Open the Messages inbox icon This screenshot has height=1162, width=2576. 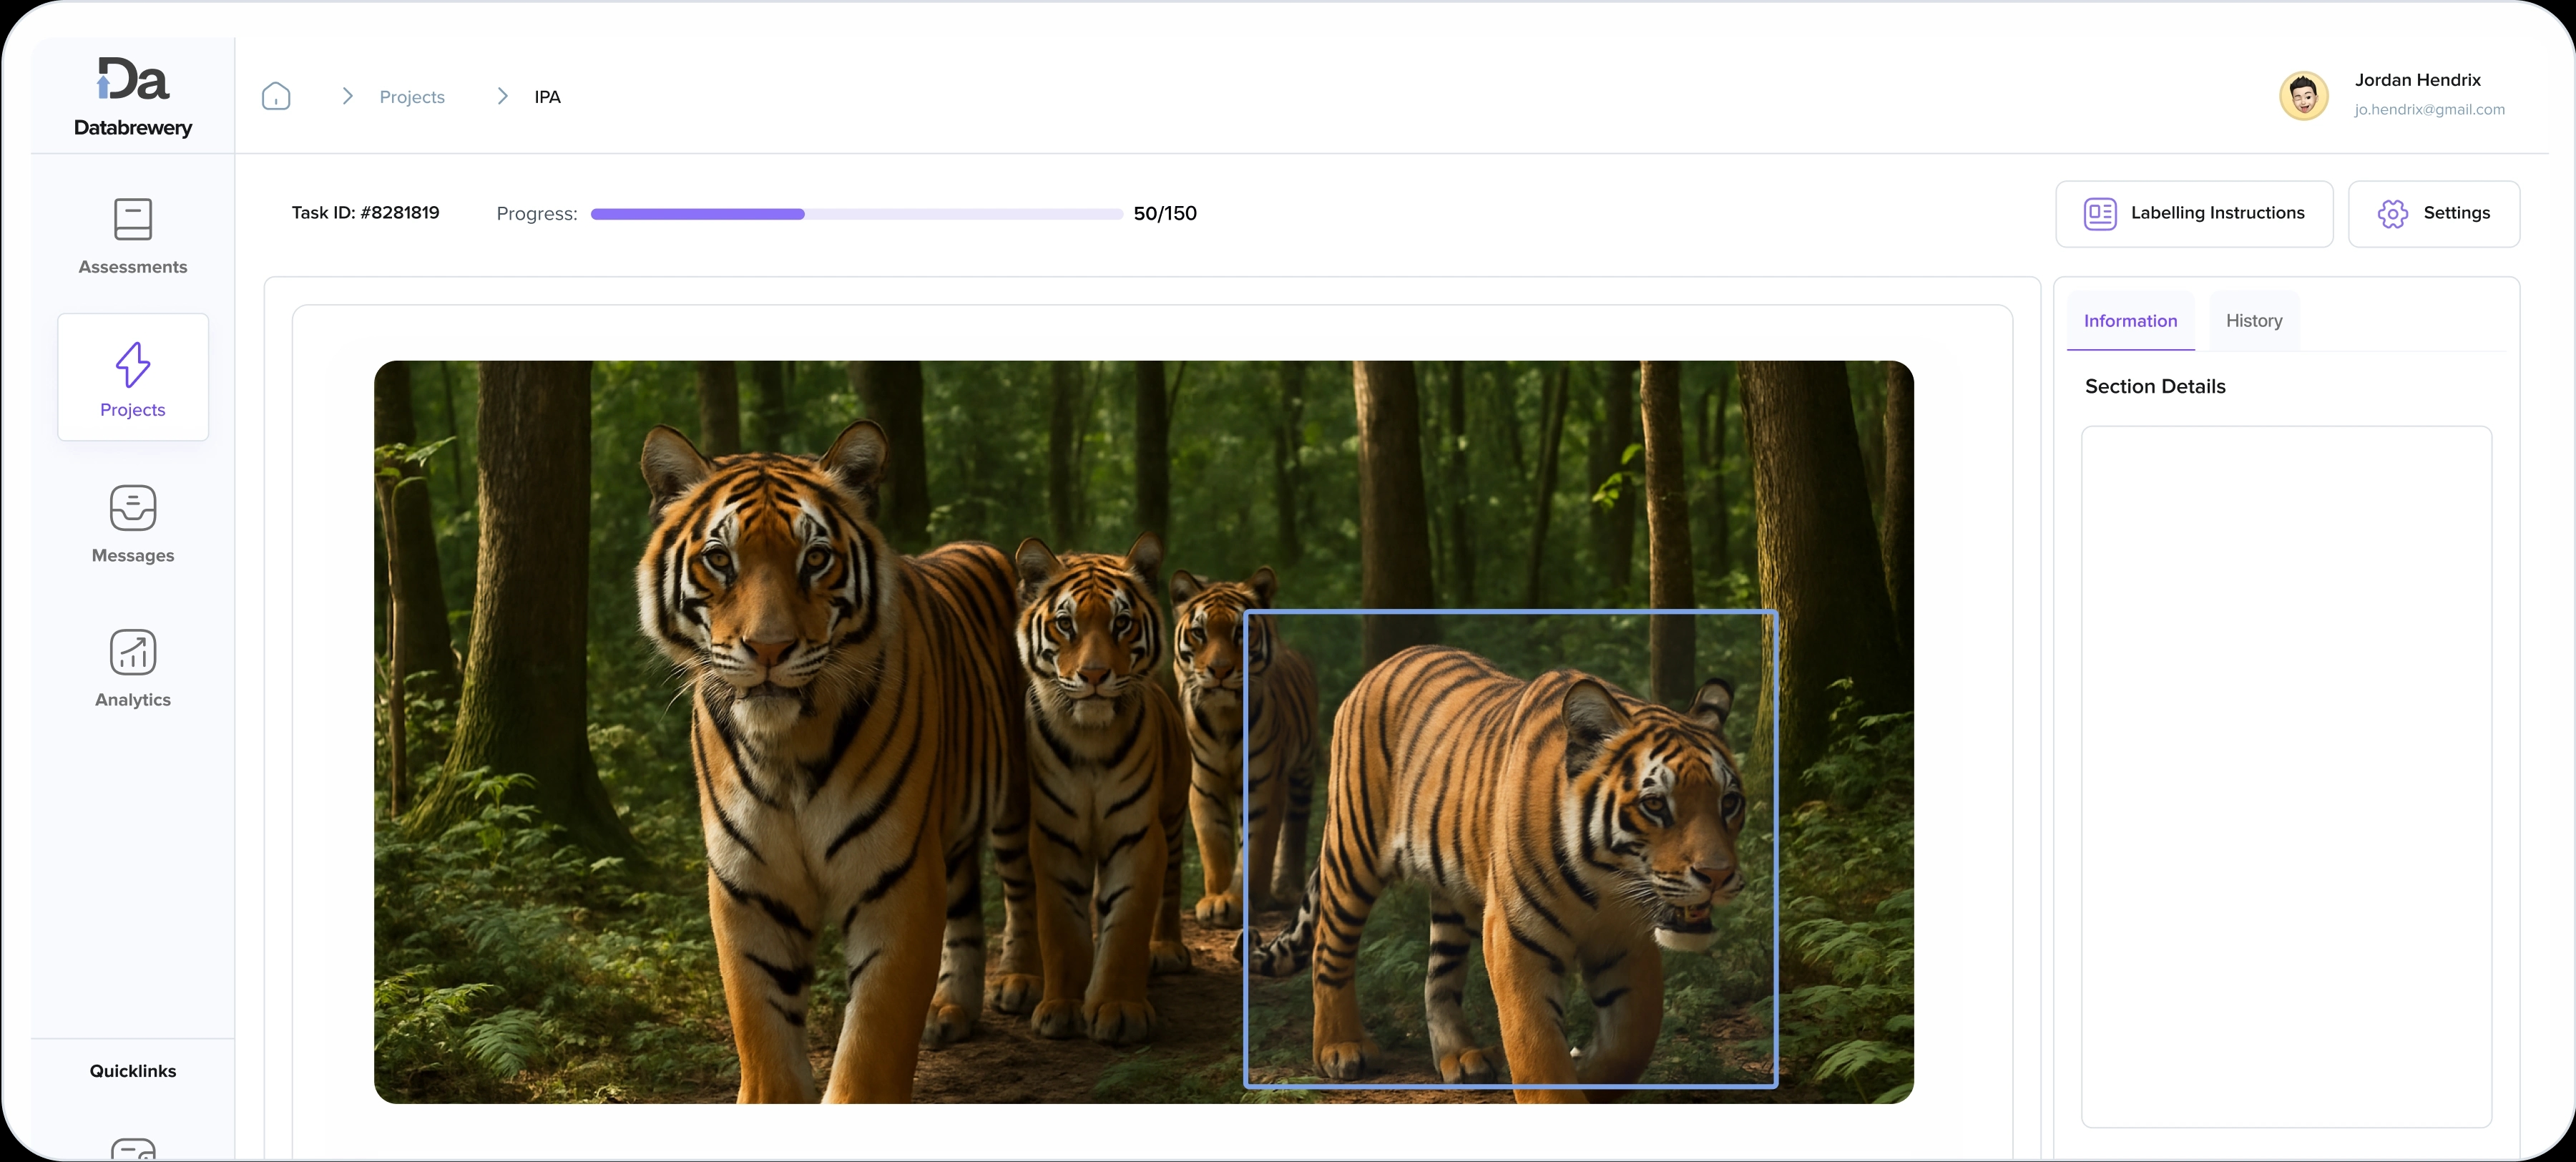coord(133,508)
